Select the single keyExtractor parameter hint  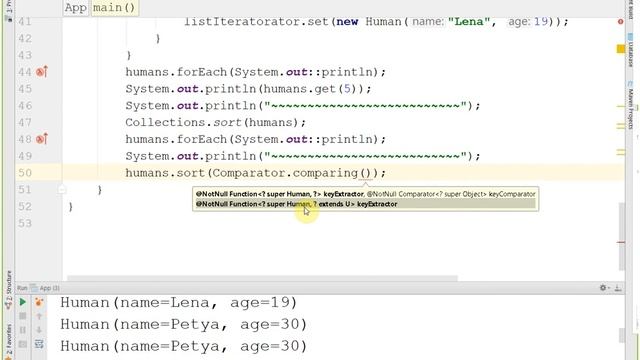[x=365, y=204]
